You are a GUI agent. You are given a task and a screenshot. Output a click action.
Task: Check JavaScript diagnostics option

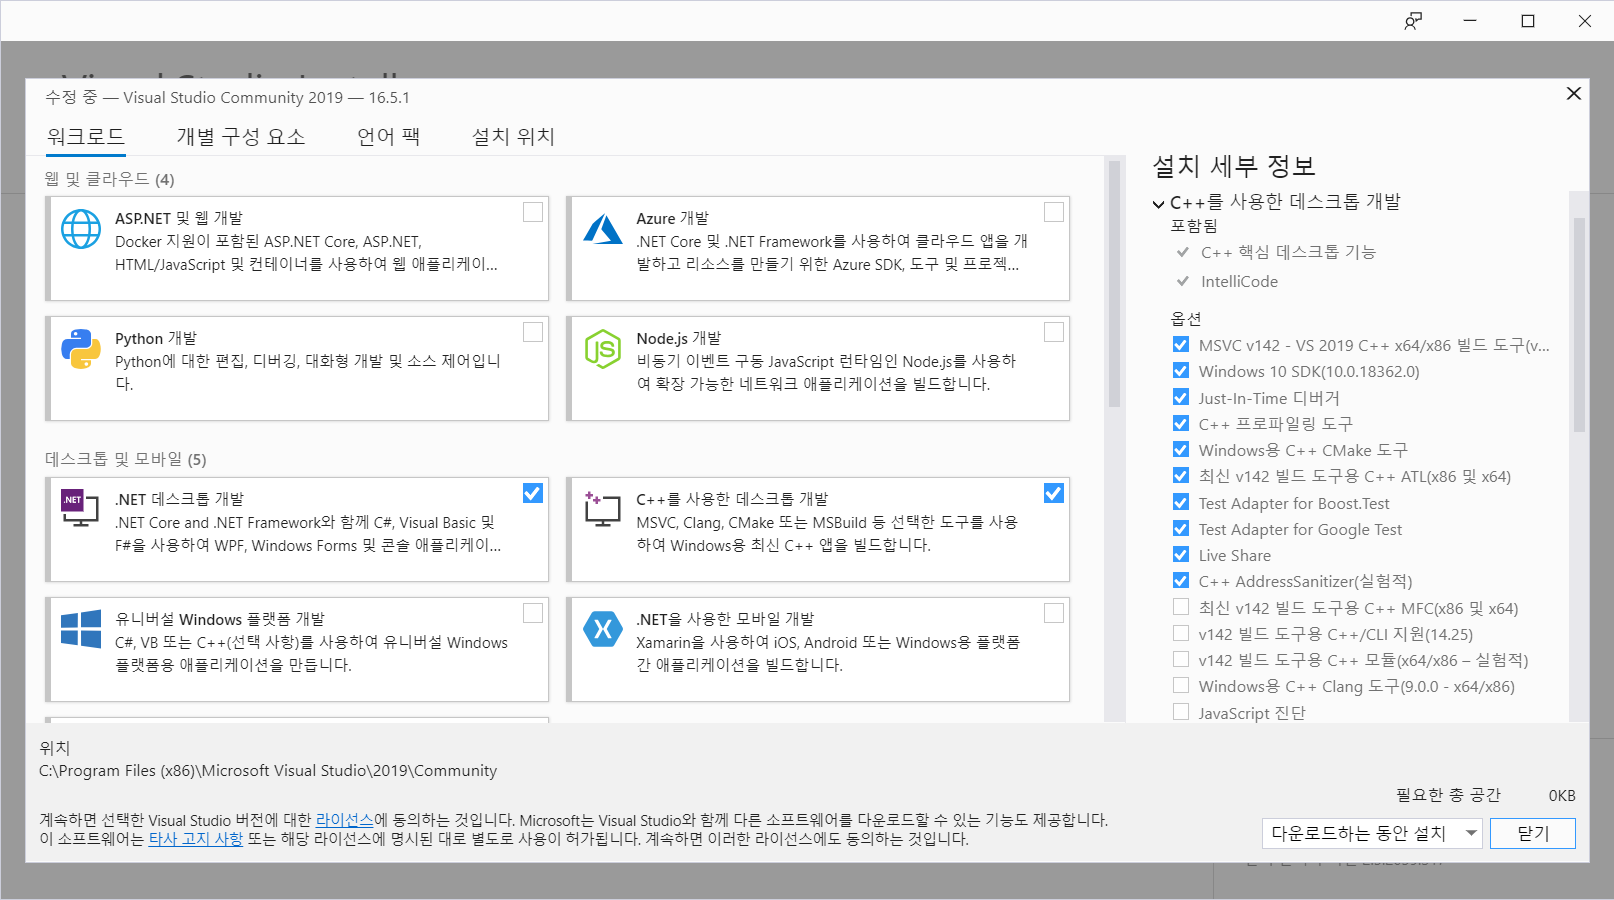tap(1181, 712)
